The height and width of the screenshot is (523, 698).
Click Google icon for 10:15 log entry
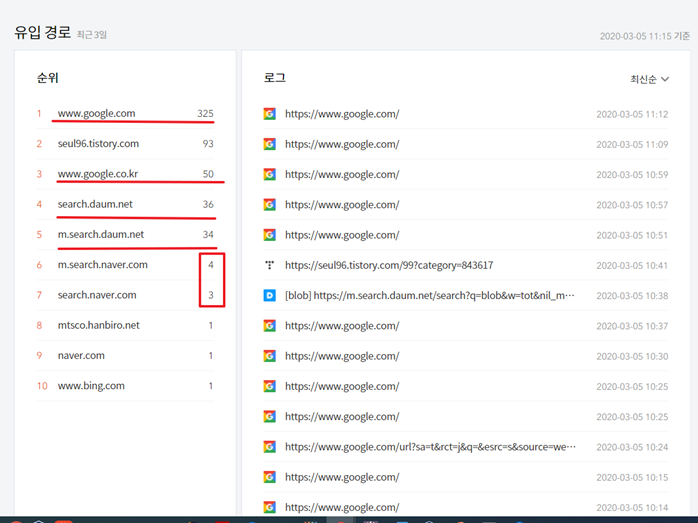tap(269, 477)
